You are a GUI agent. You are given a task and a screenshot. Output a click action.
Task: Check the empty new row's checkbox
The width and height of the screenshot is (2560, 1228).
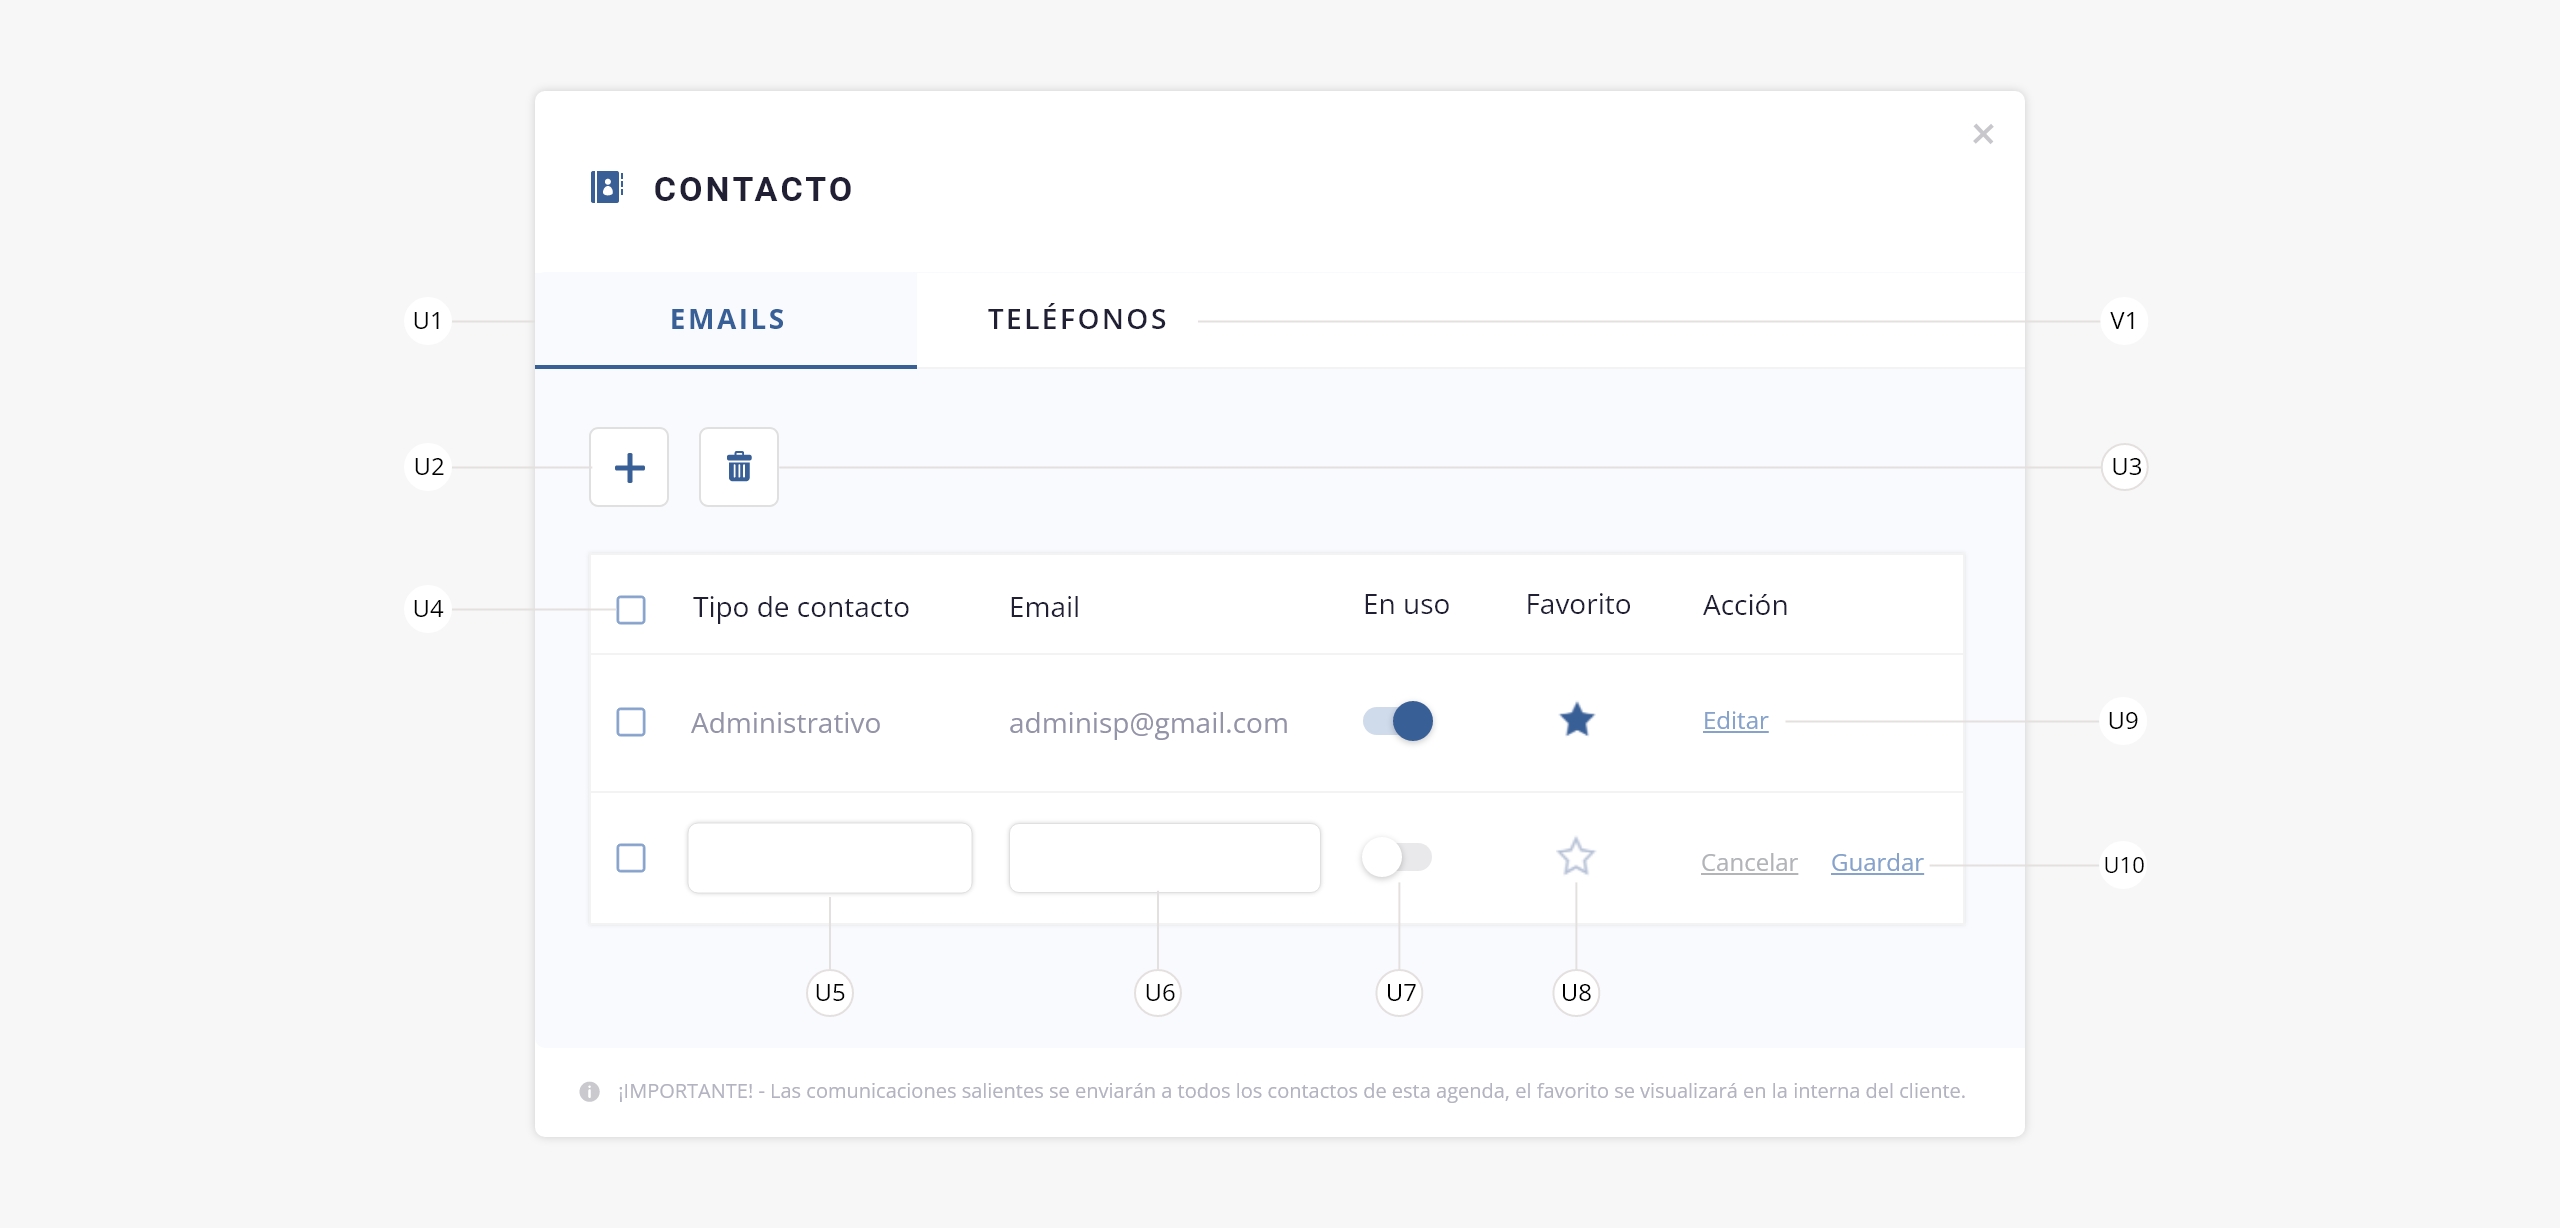click(631, 858)
